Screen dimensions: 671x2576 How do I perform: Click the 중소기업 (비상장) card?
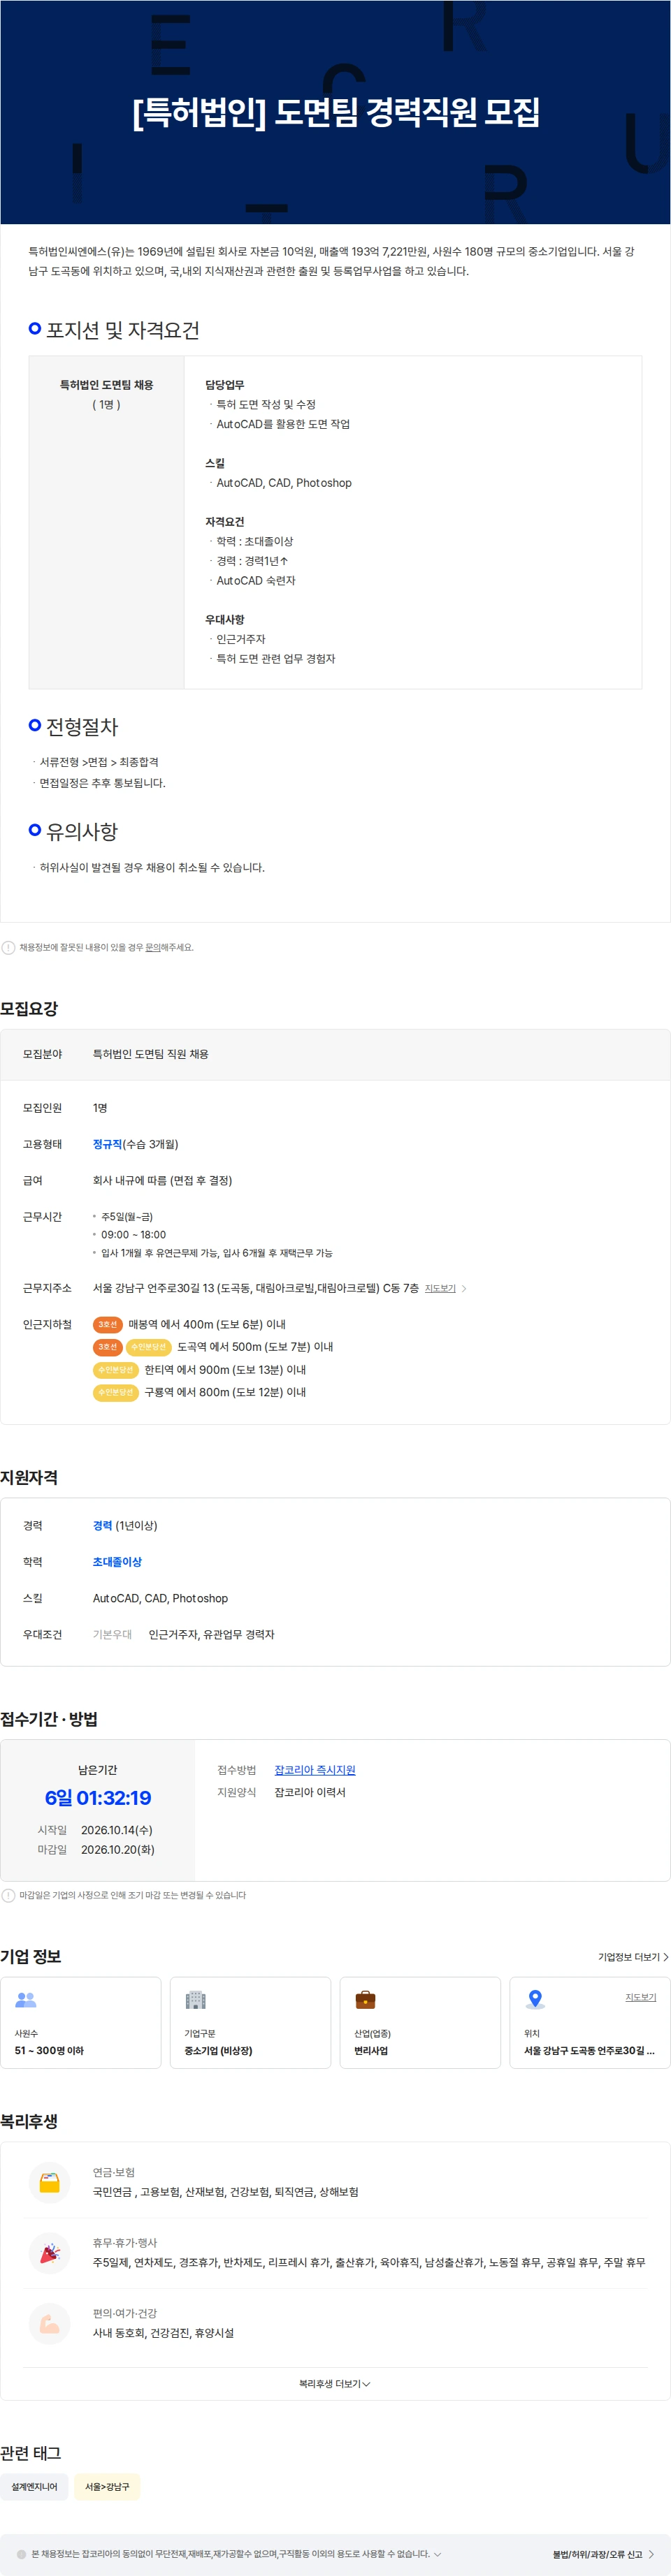point(250,2023)
